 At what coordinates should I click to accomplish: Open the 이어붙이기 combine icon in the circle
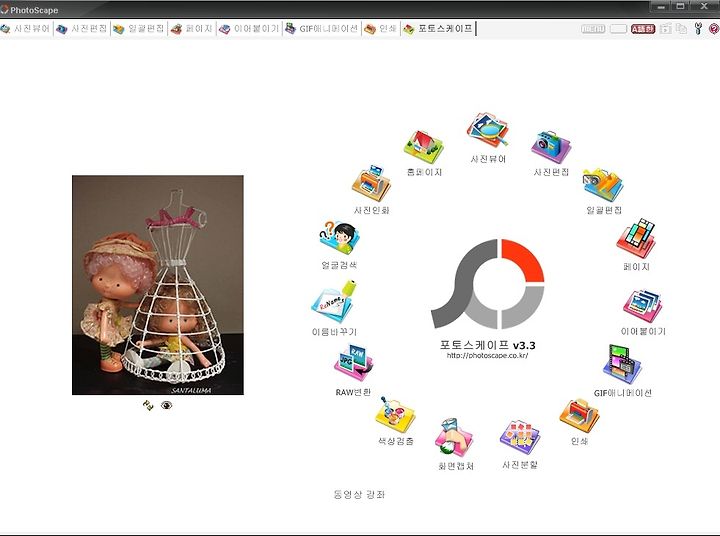coord(642,306)
